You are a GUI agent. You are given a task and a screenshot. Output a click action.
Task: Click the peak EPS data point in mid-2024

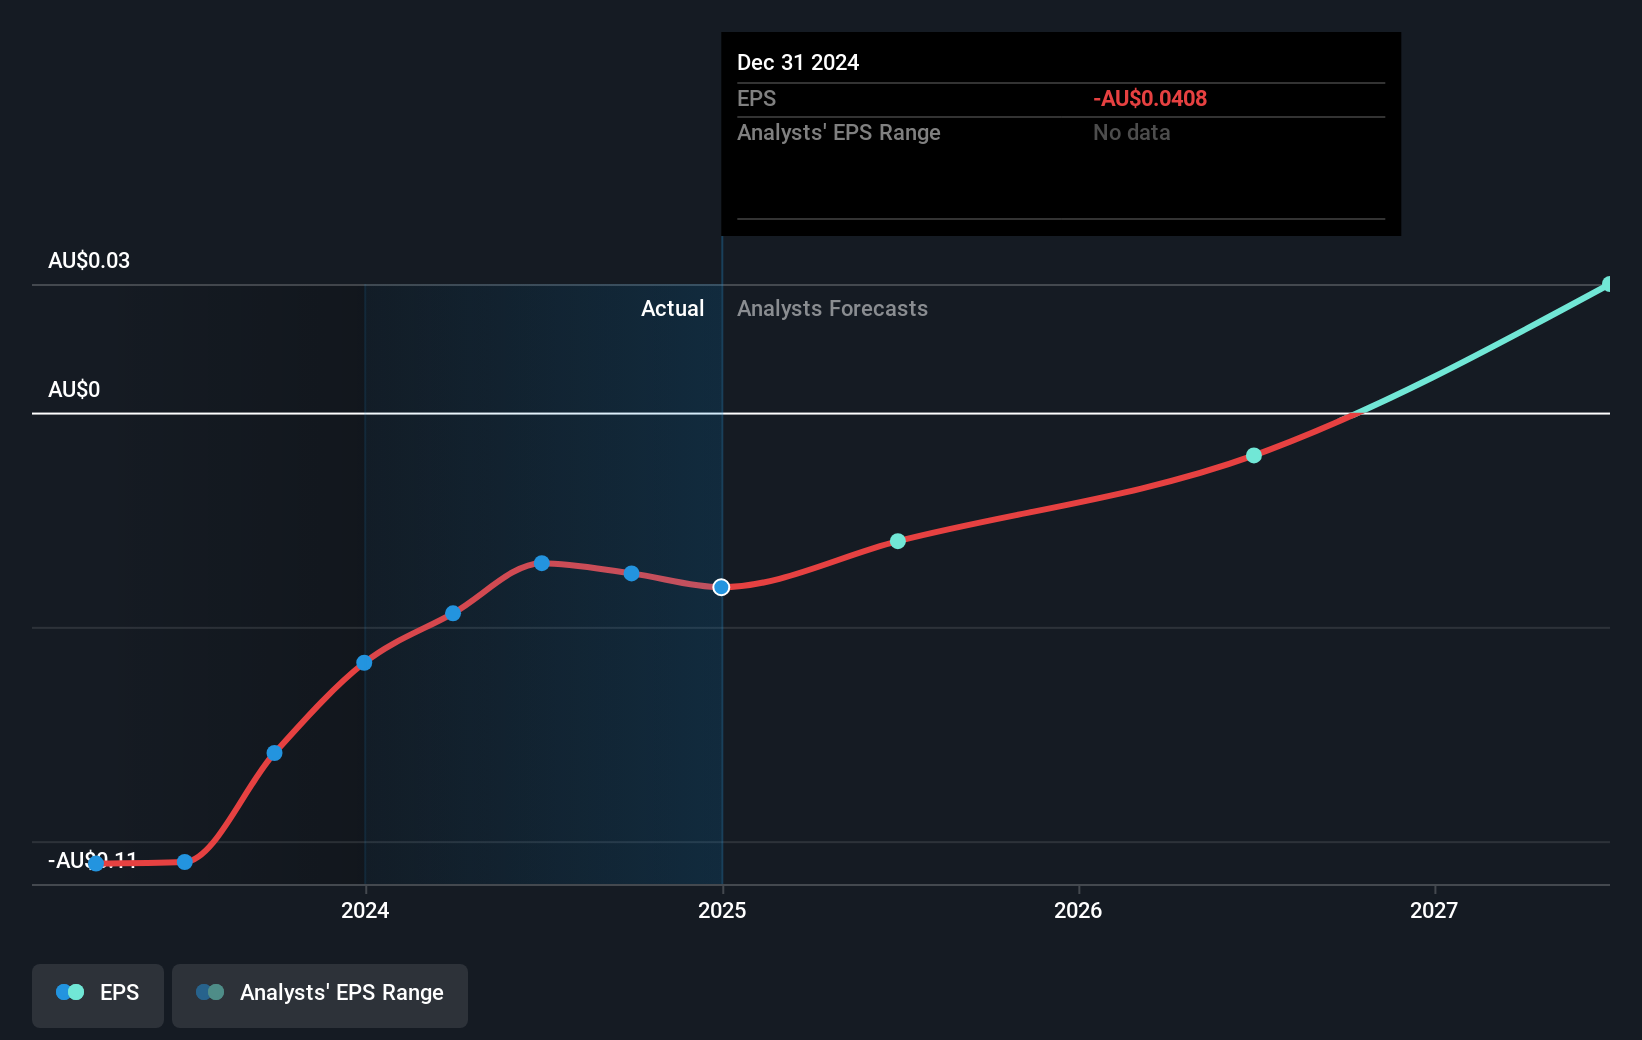point(541,563)
